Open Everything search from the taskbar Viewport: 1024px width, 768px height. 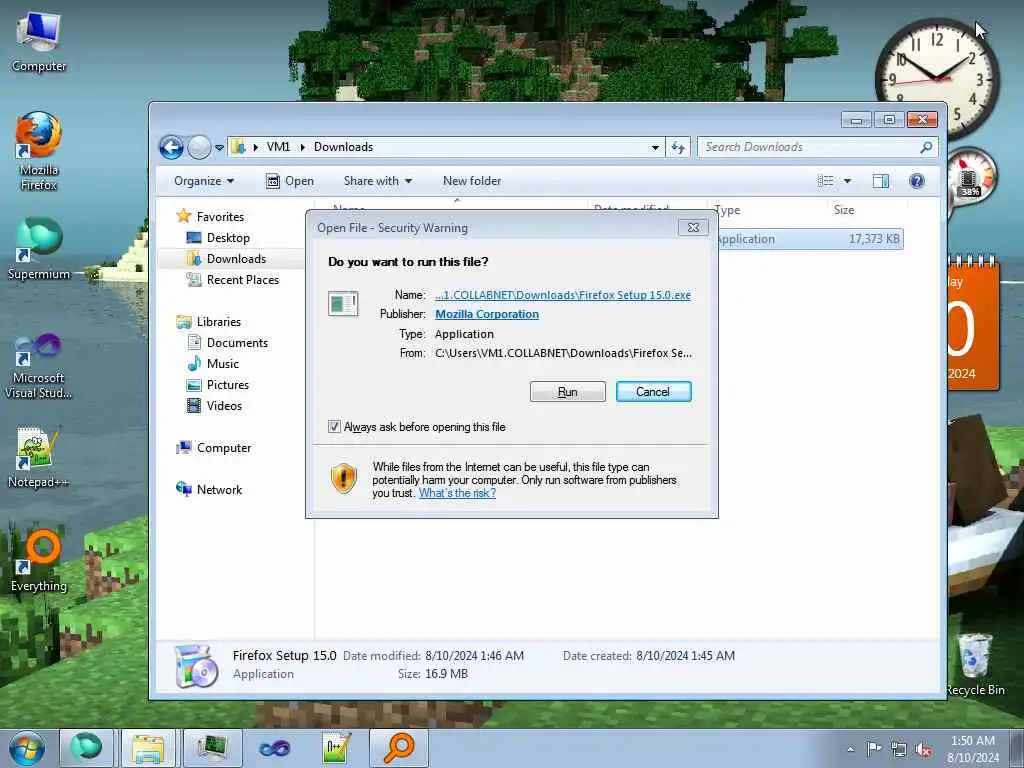399,748
